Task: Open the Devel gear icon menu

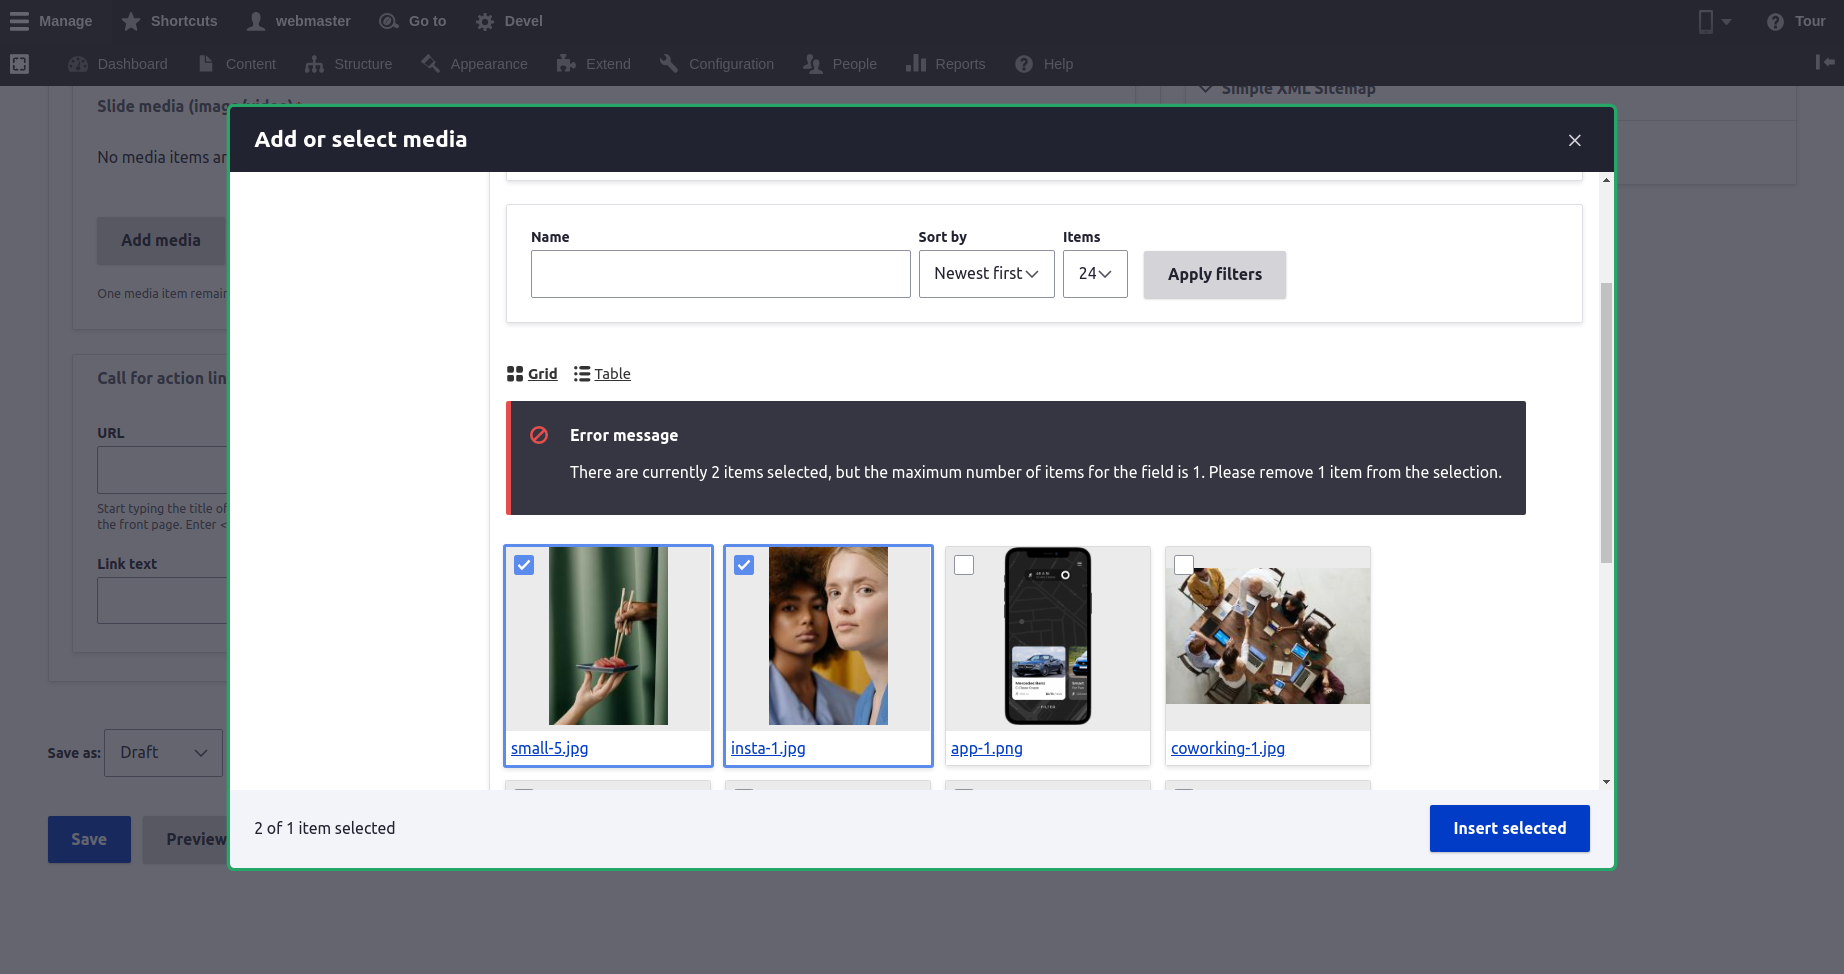Action: coord(485,21)
